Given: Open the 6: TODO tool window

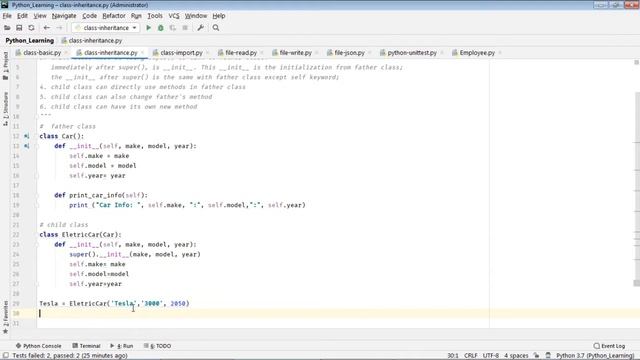Looking at the screenshot, I should (158, 346).
